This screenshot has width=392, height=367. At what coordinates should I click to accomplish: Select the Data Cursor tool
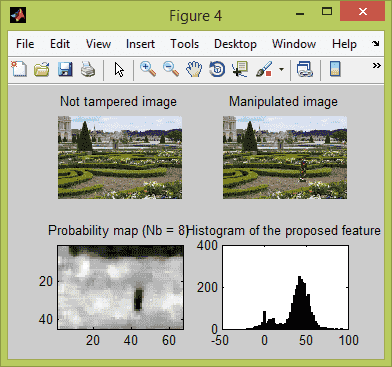(x=240, y=69)
